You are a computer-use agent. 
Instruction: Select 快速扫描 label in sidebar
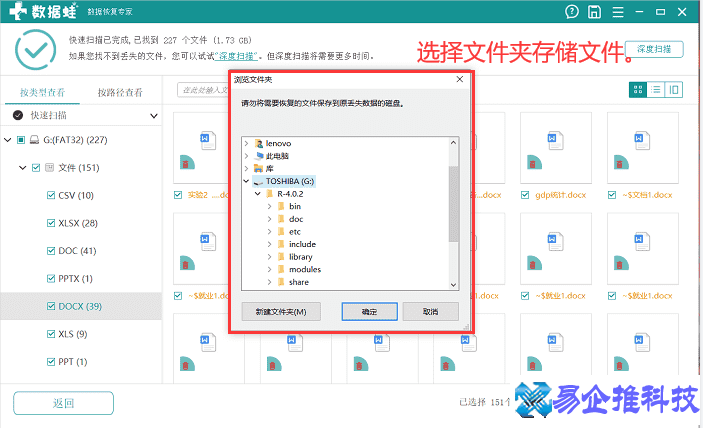pyautogui.click(x=48, y=116)
